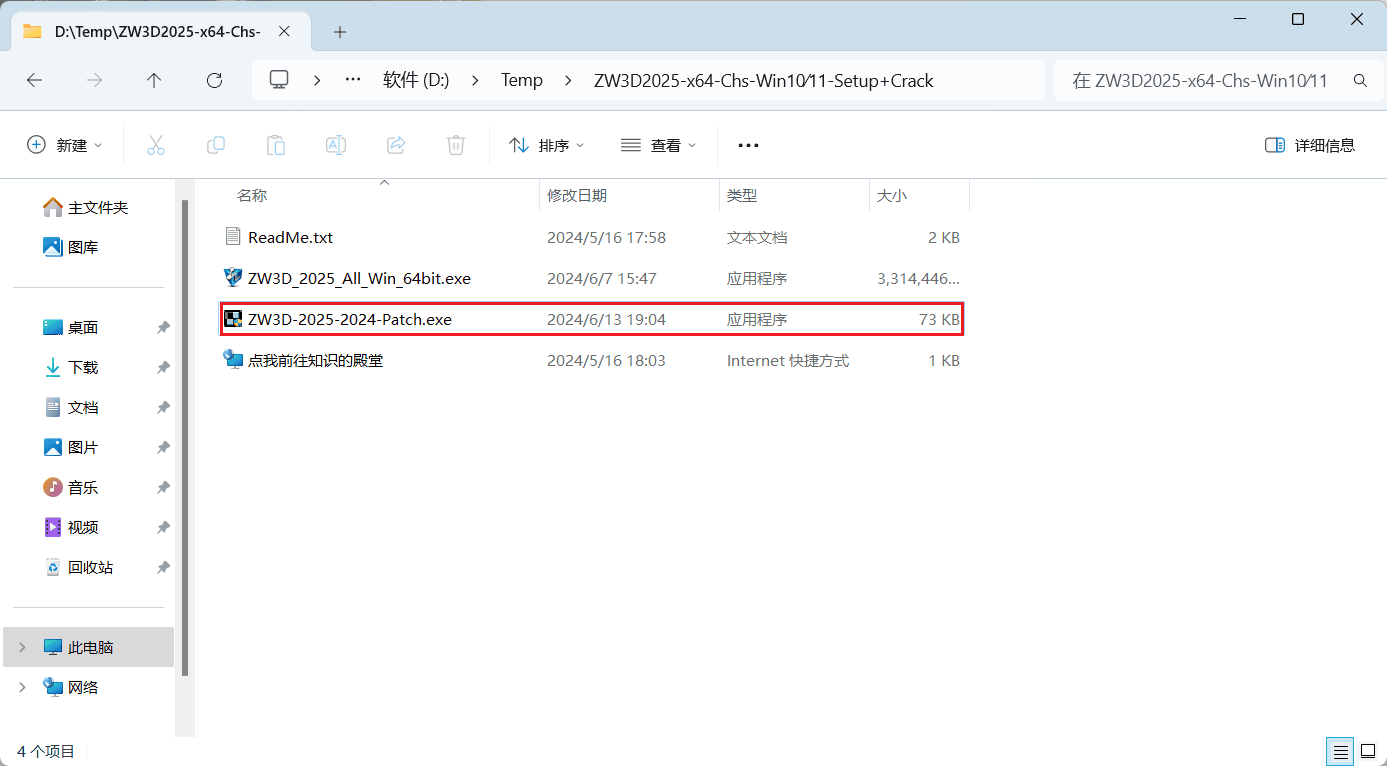Show hidden path segments via ellipsis
This screenshot has height=766, width=1387.
coord(352,80)
